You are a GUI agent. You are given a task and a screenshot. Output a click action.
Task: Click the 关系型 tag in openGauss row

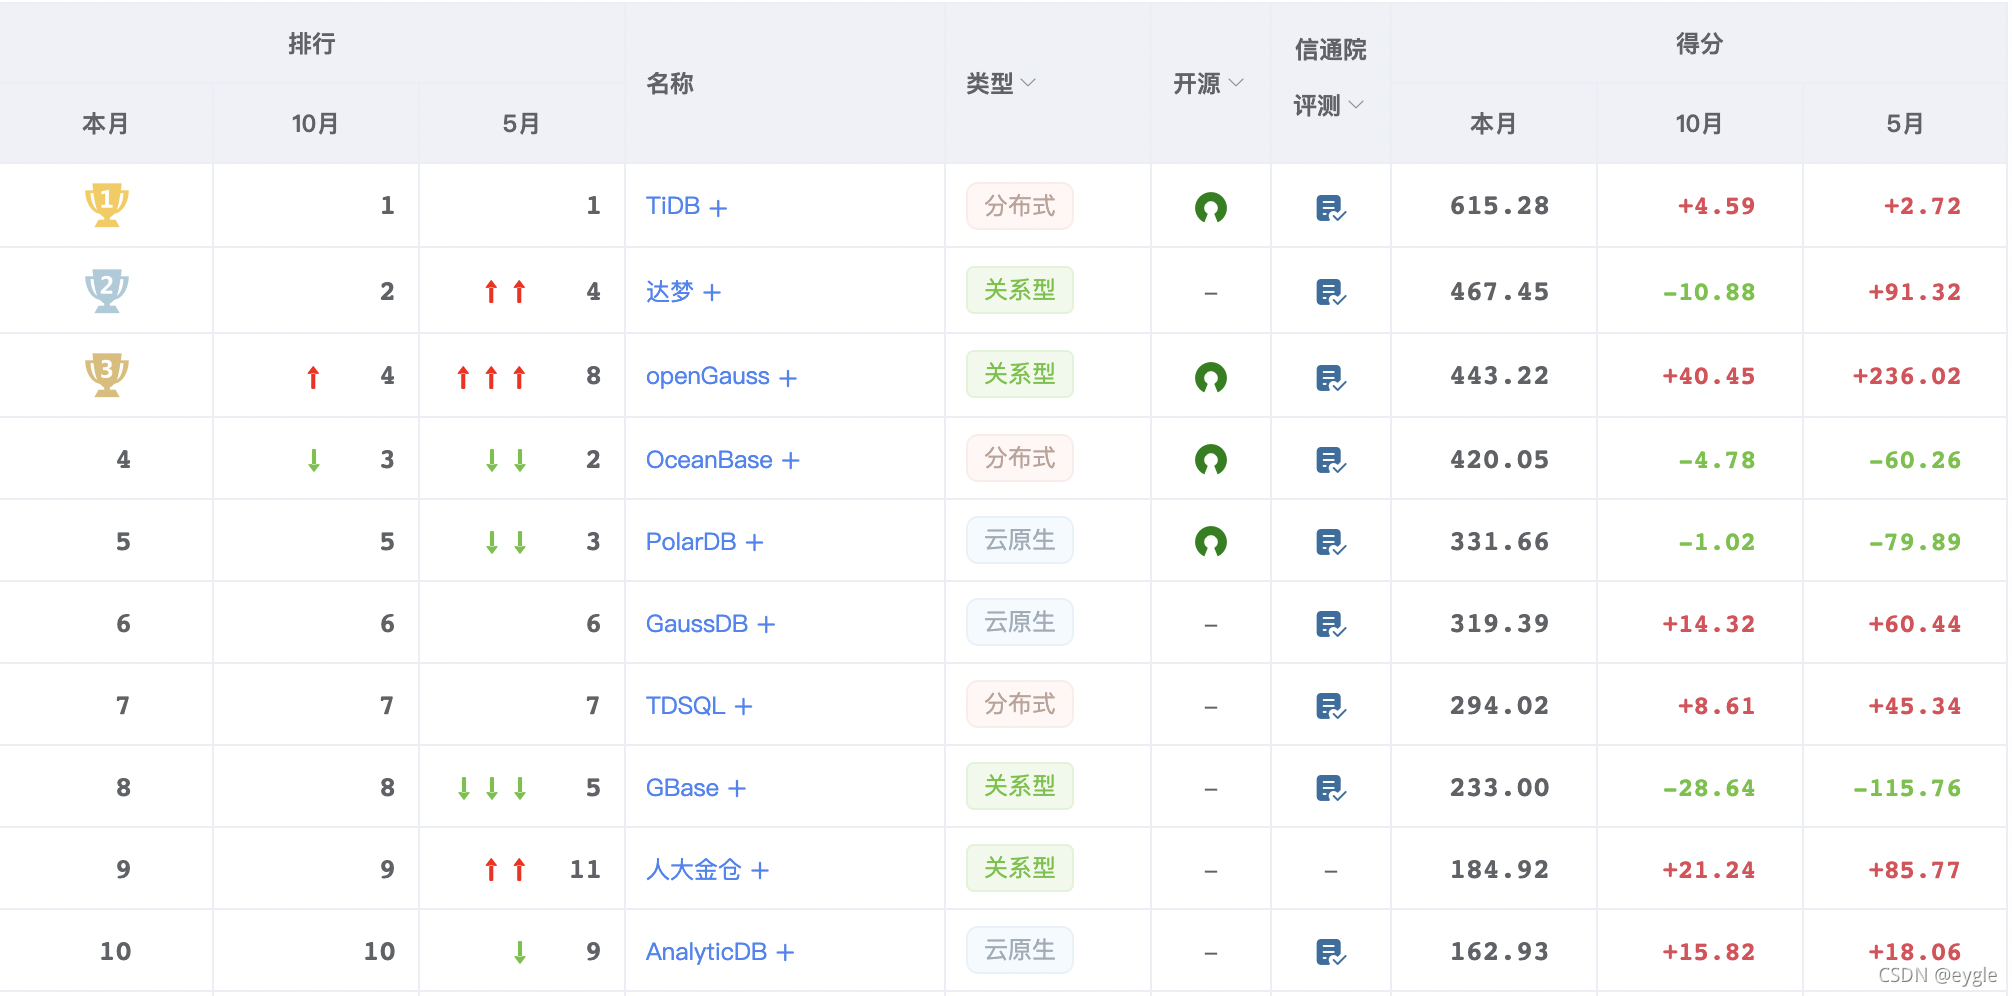point(1019,374)
